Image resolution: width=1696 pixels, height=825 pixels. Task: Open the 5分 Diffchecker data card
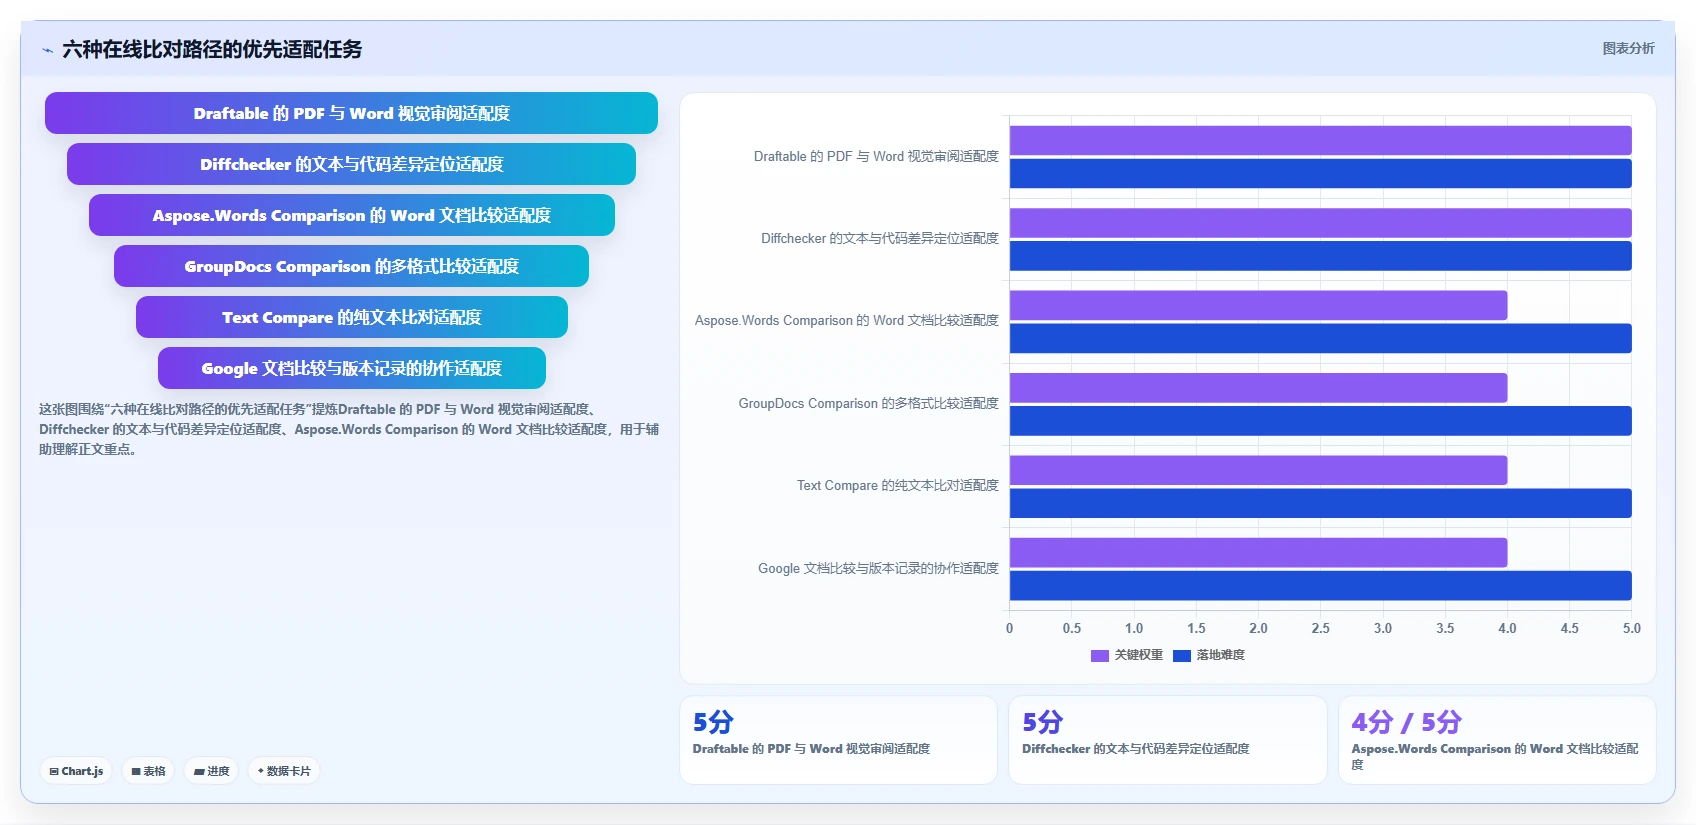tap(1168, 740)
